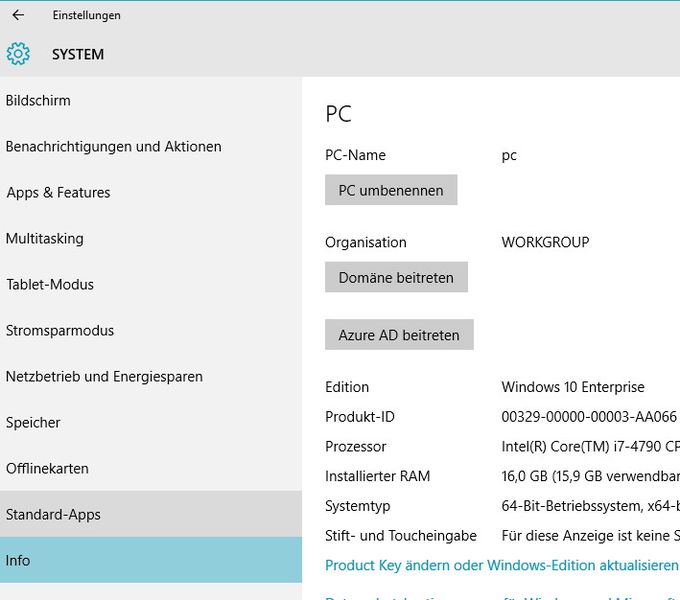This screenshot has width=680, height=600.
Task: Click the back arrow in the title bar
Action: click(x=18, y=16)
